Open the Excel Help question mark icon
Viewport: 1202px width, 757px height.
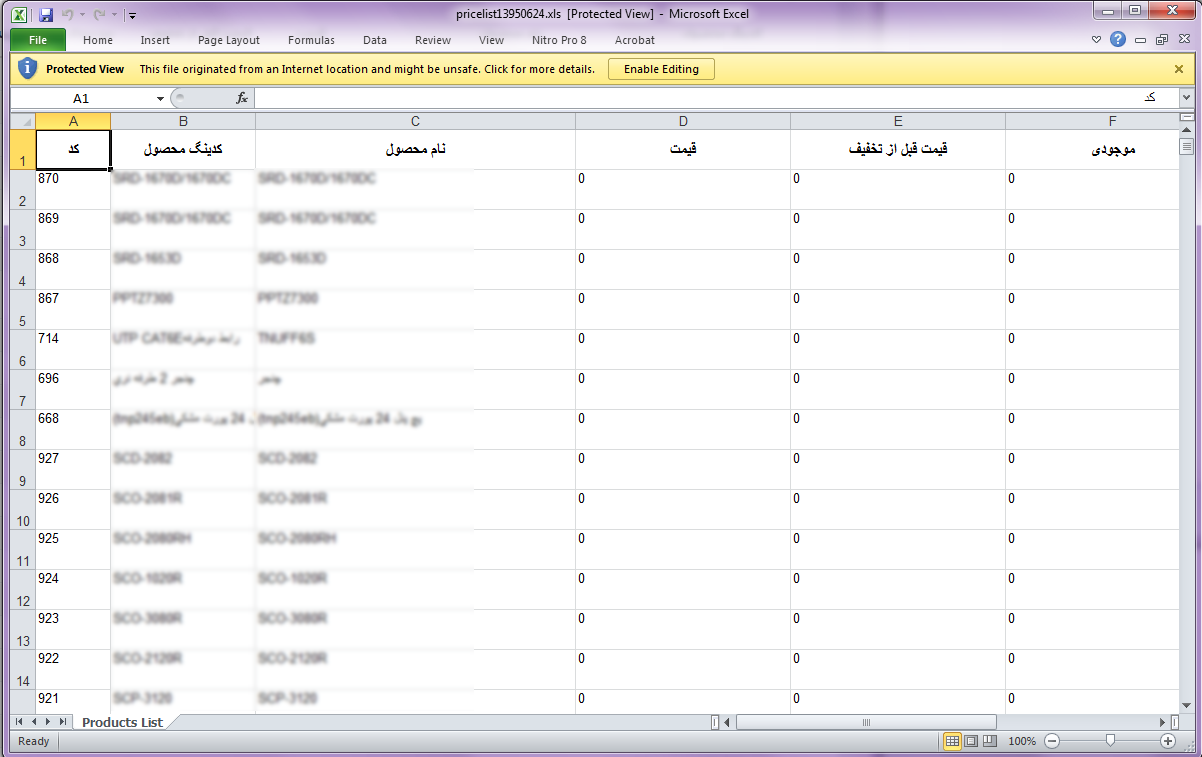click(1118, 40)
